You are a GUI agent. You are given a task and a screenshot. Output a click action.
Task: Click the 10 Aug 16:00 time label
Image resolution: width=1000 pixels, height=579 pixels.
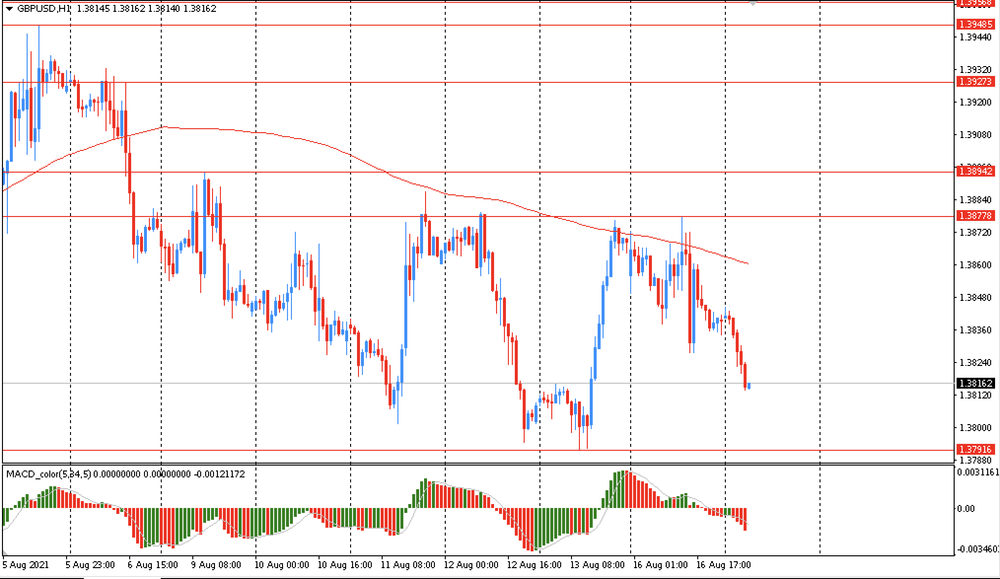point(344,565)
